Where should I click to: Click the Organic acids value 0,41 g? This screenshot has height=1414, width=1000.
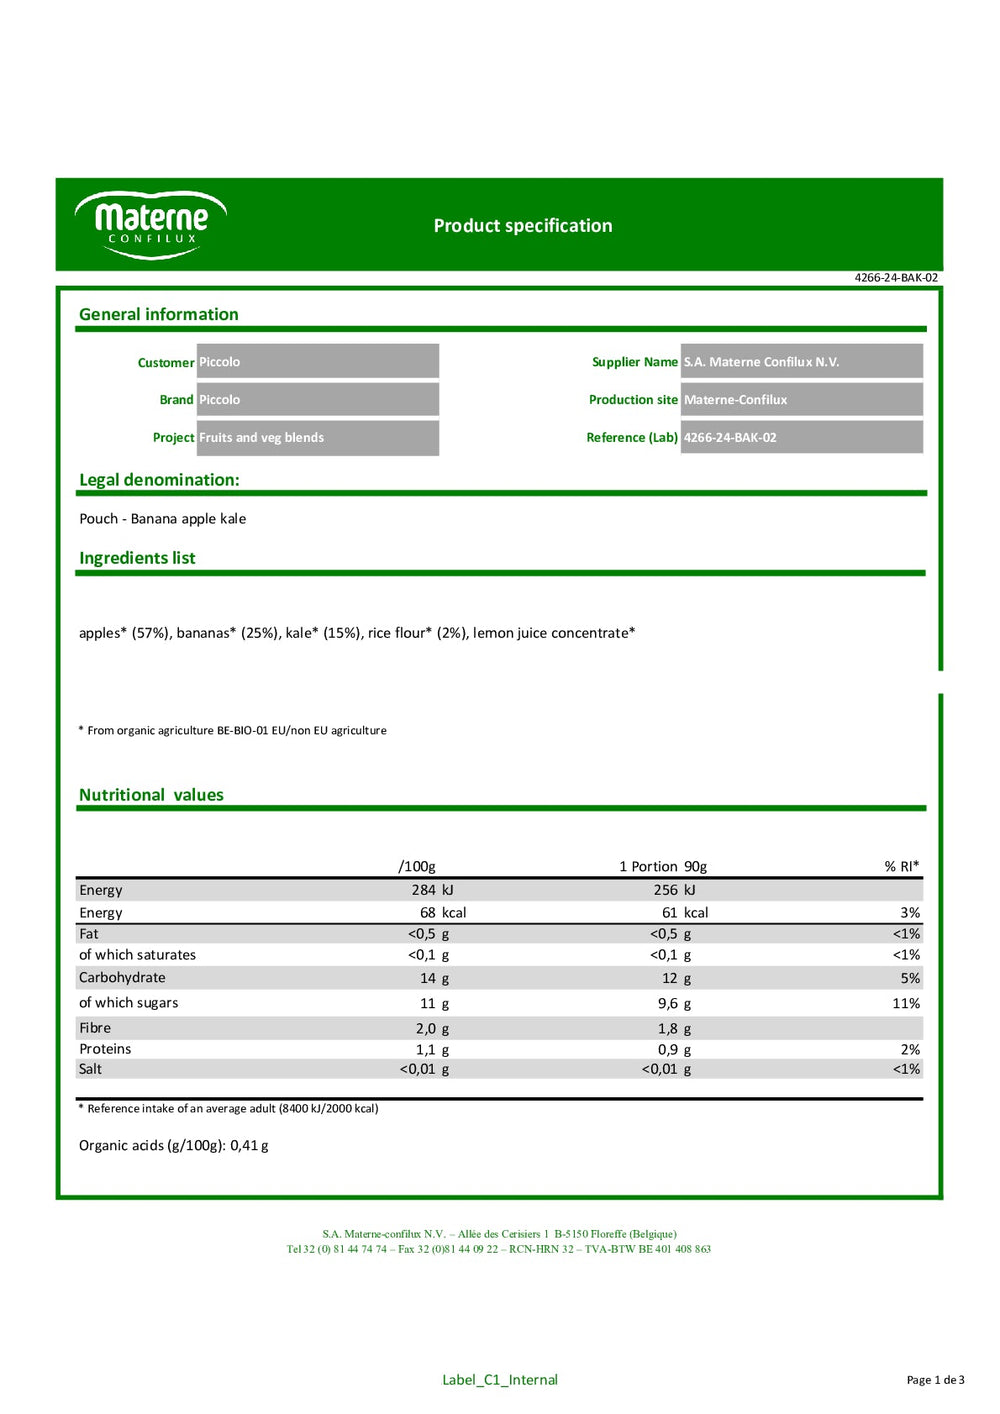173,1146
